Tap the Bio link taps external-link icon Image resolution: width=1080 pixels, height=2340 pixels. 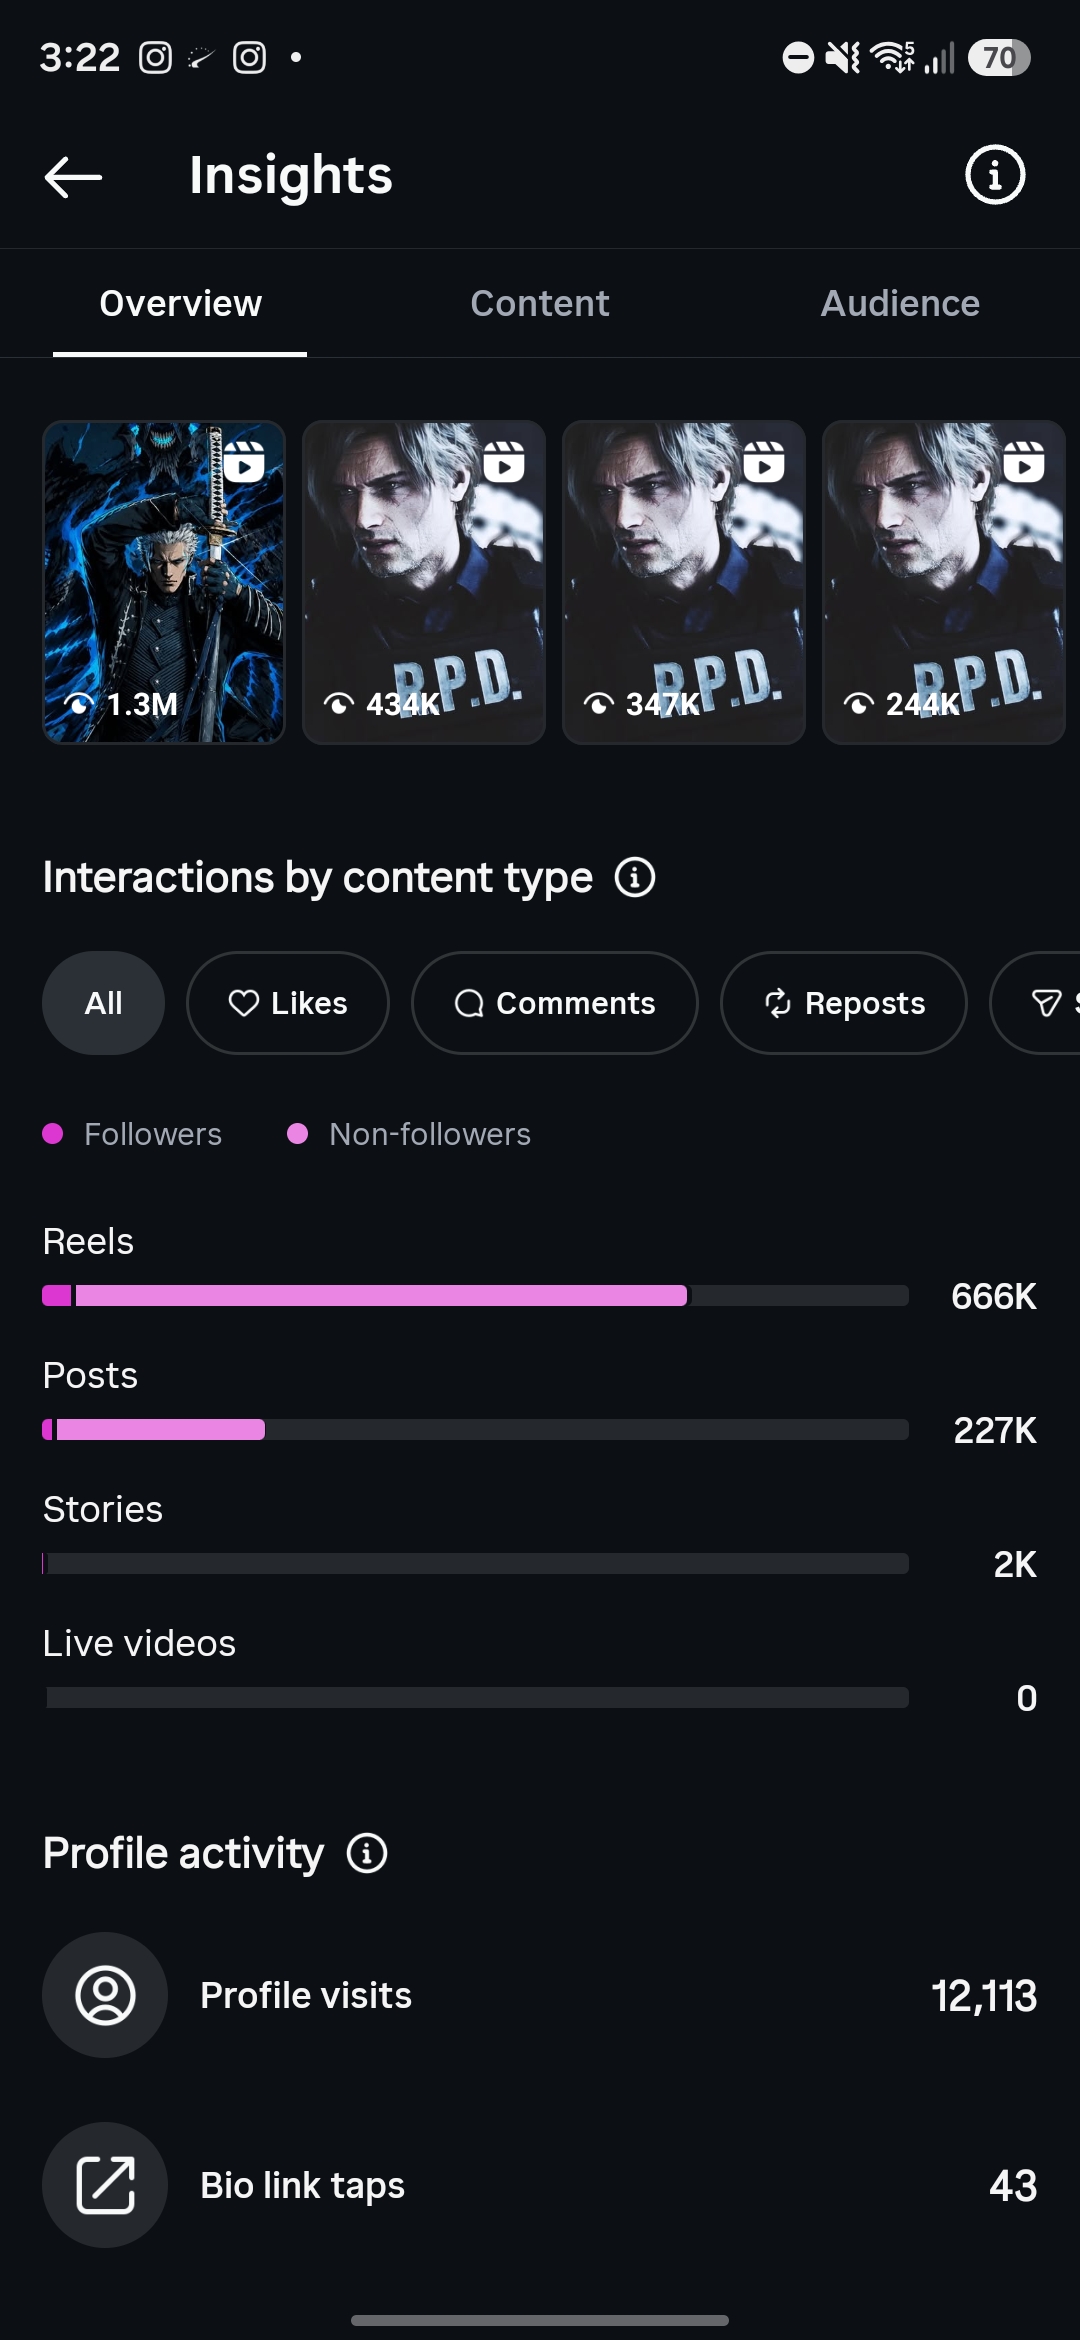point(105,2185)
